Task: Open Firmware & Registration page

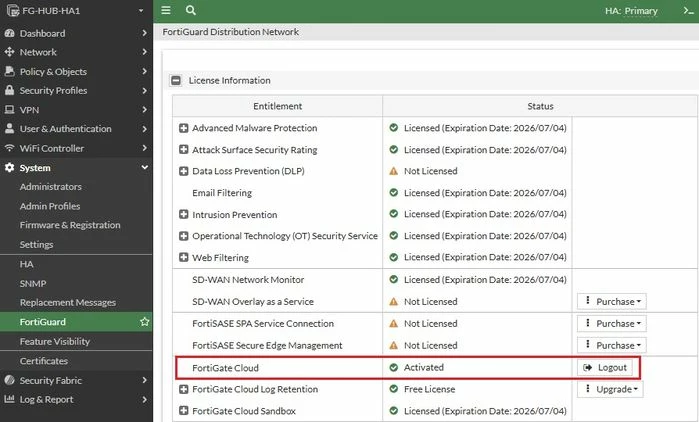Action: pos(70,225)
